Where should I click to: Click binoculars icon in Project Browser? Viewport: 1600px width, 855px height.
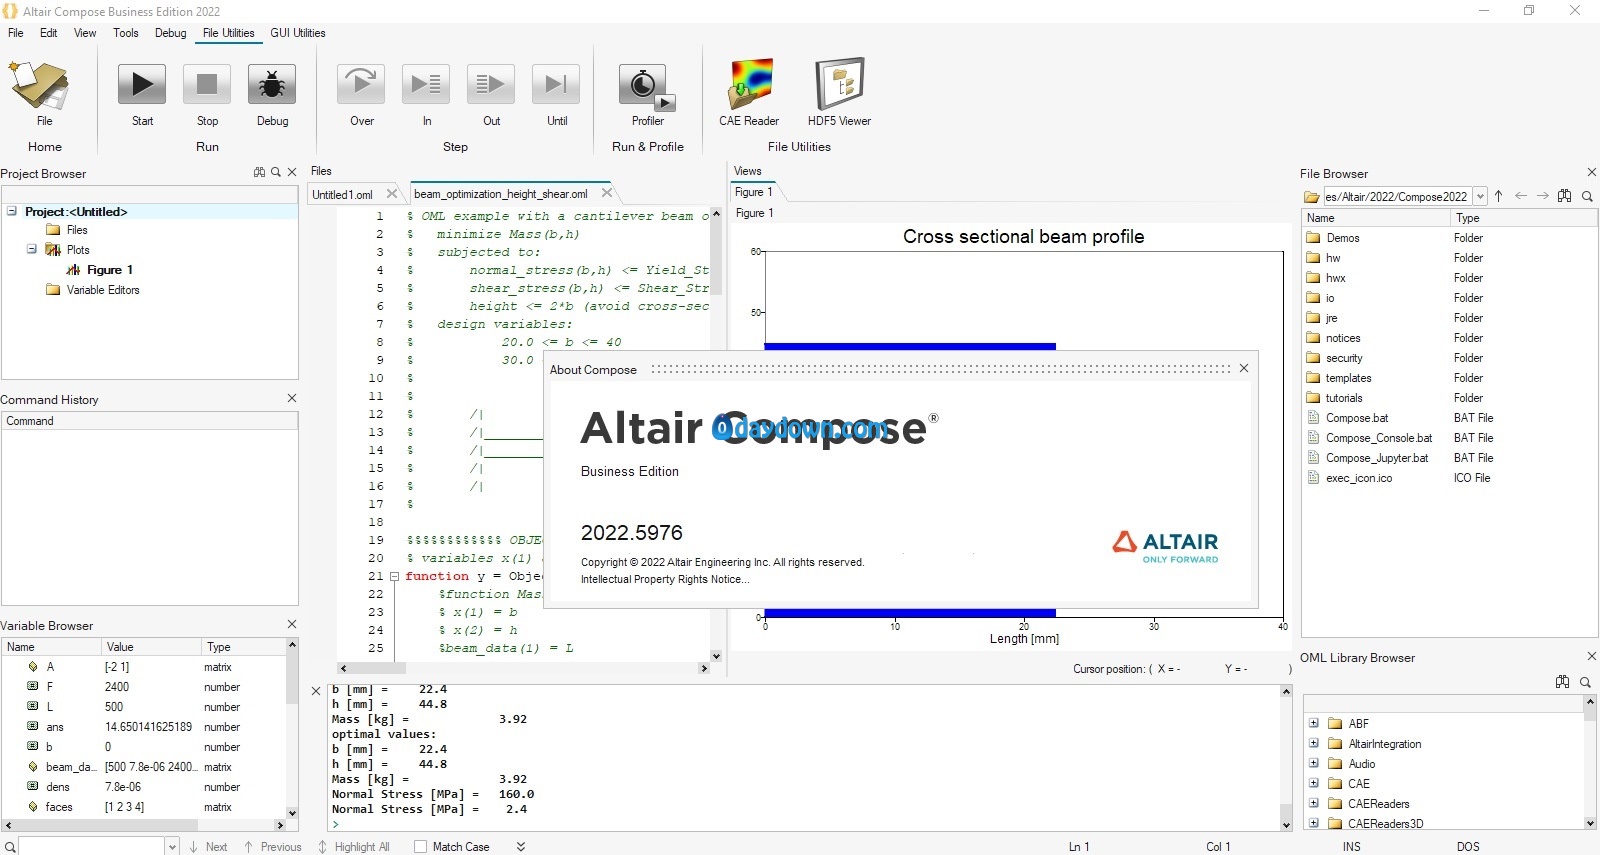[260, 172]
